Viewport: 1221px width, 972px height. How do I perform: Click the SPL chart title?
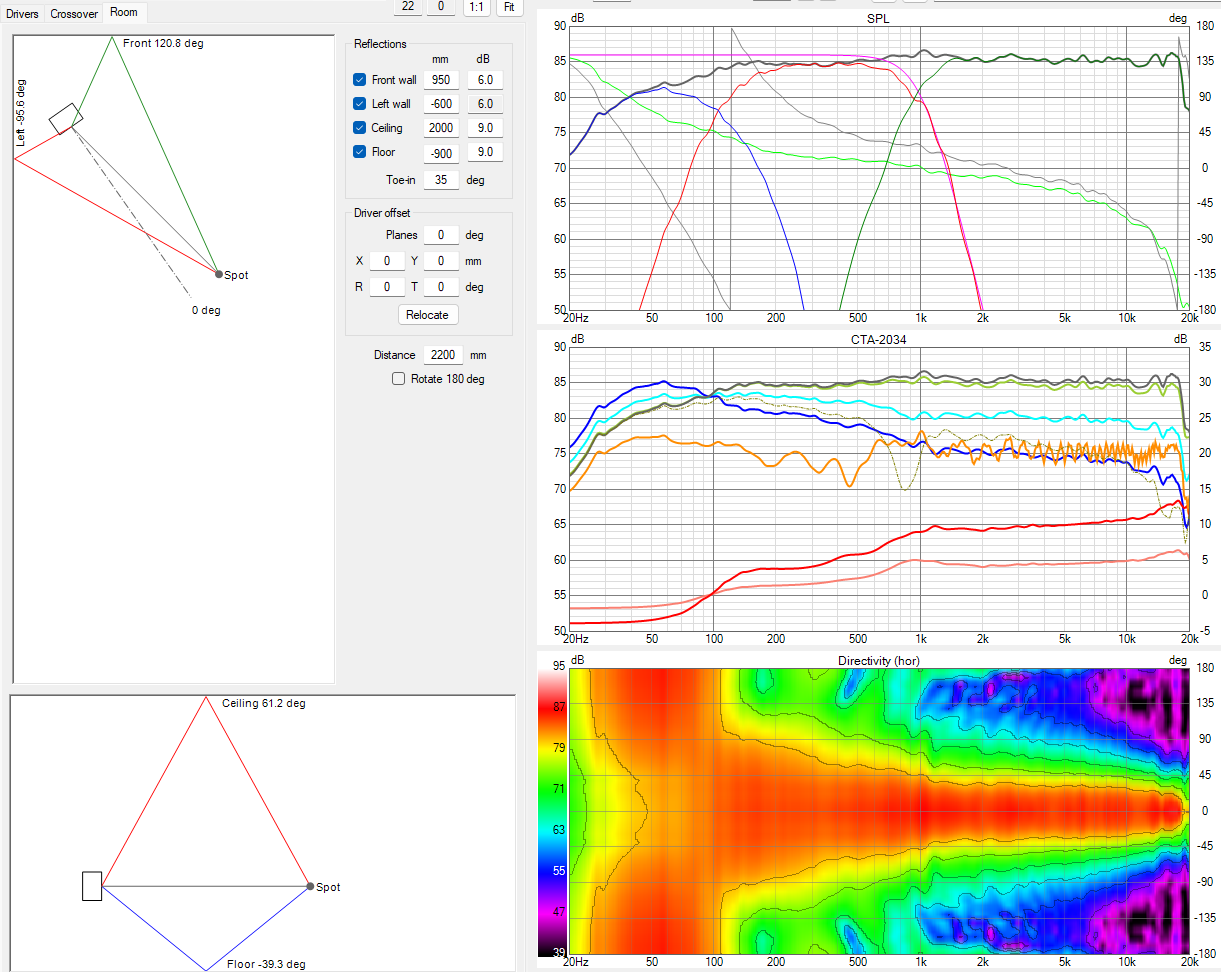pyautogui.click(x=879, y=19)
